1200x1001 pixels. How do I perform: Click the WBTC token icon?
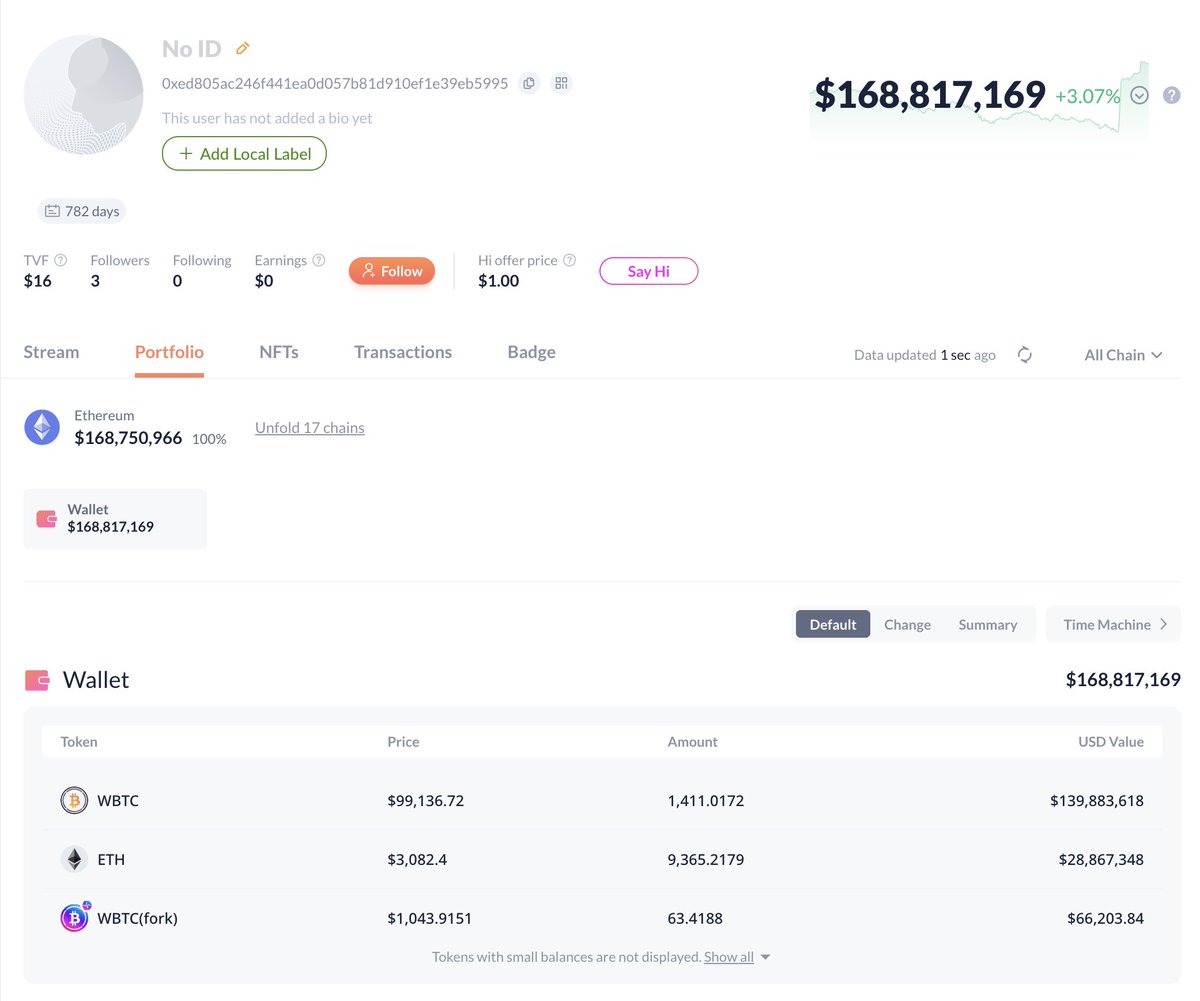pyautogui.click(x=74, y=800)
